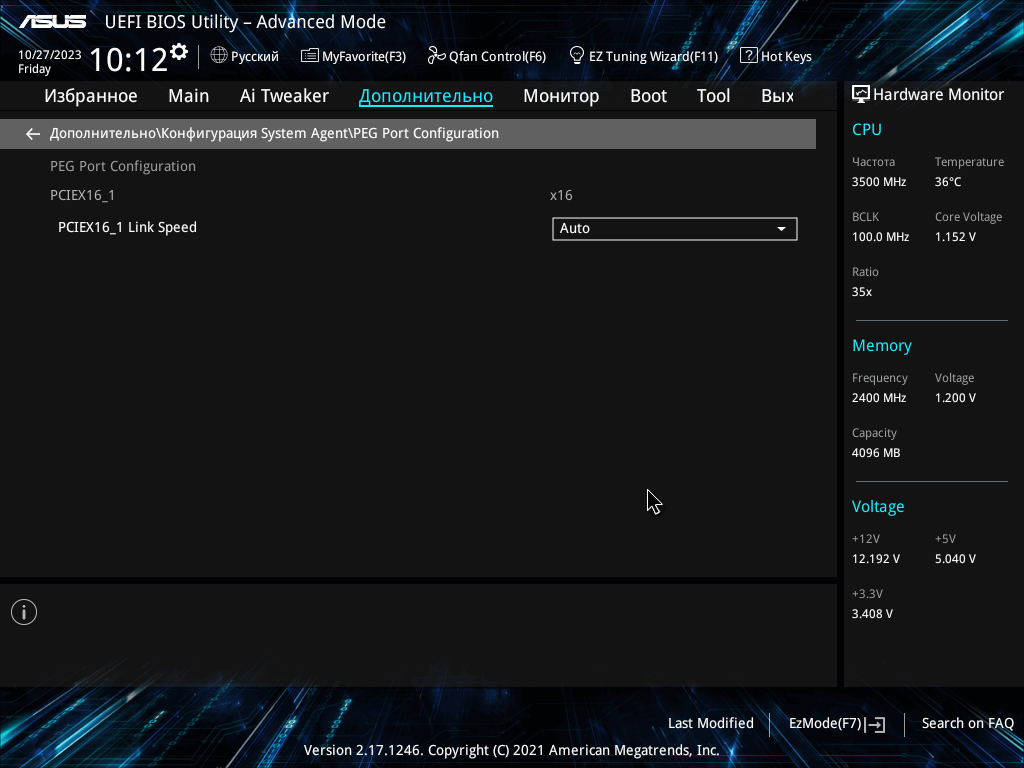Click the MyFavorite list icon
This screenshot has height=768, width=1024.
pos(310,56)
